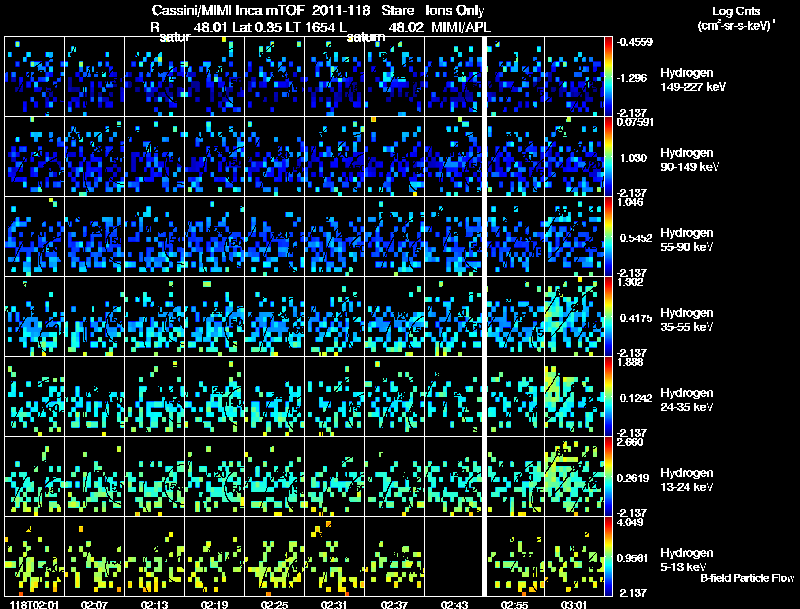Image resolution: width=800 pixels, height=609 pixels.
Task: Click the 1.888 color scale value
Action: [630, 362]
